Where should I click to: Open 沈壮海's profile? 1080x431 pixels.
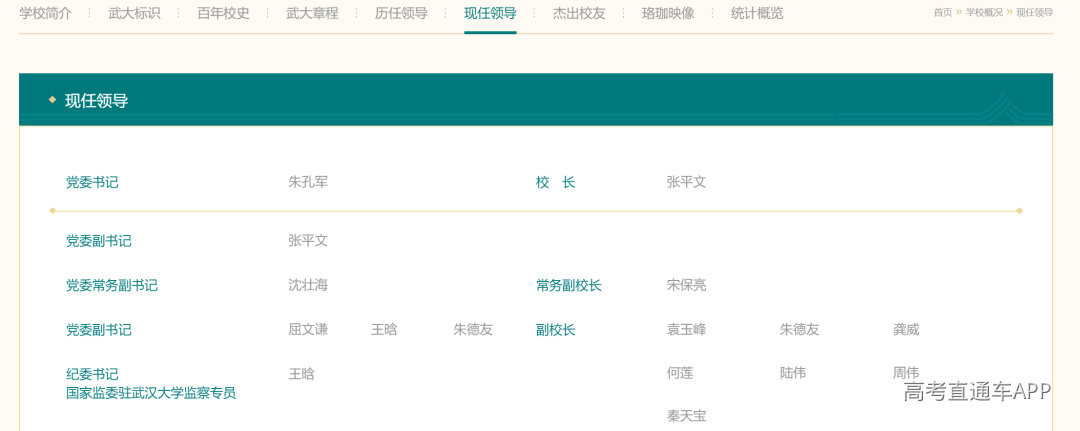(308, 285)
